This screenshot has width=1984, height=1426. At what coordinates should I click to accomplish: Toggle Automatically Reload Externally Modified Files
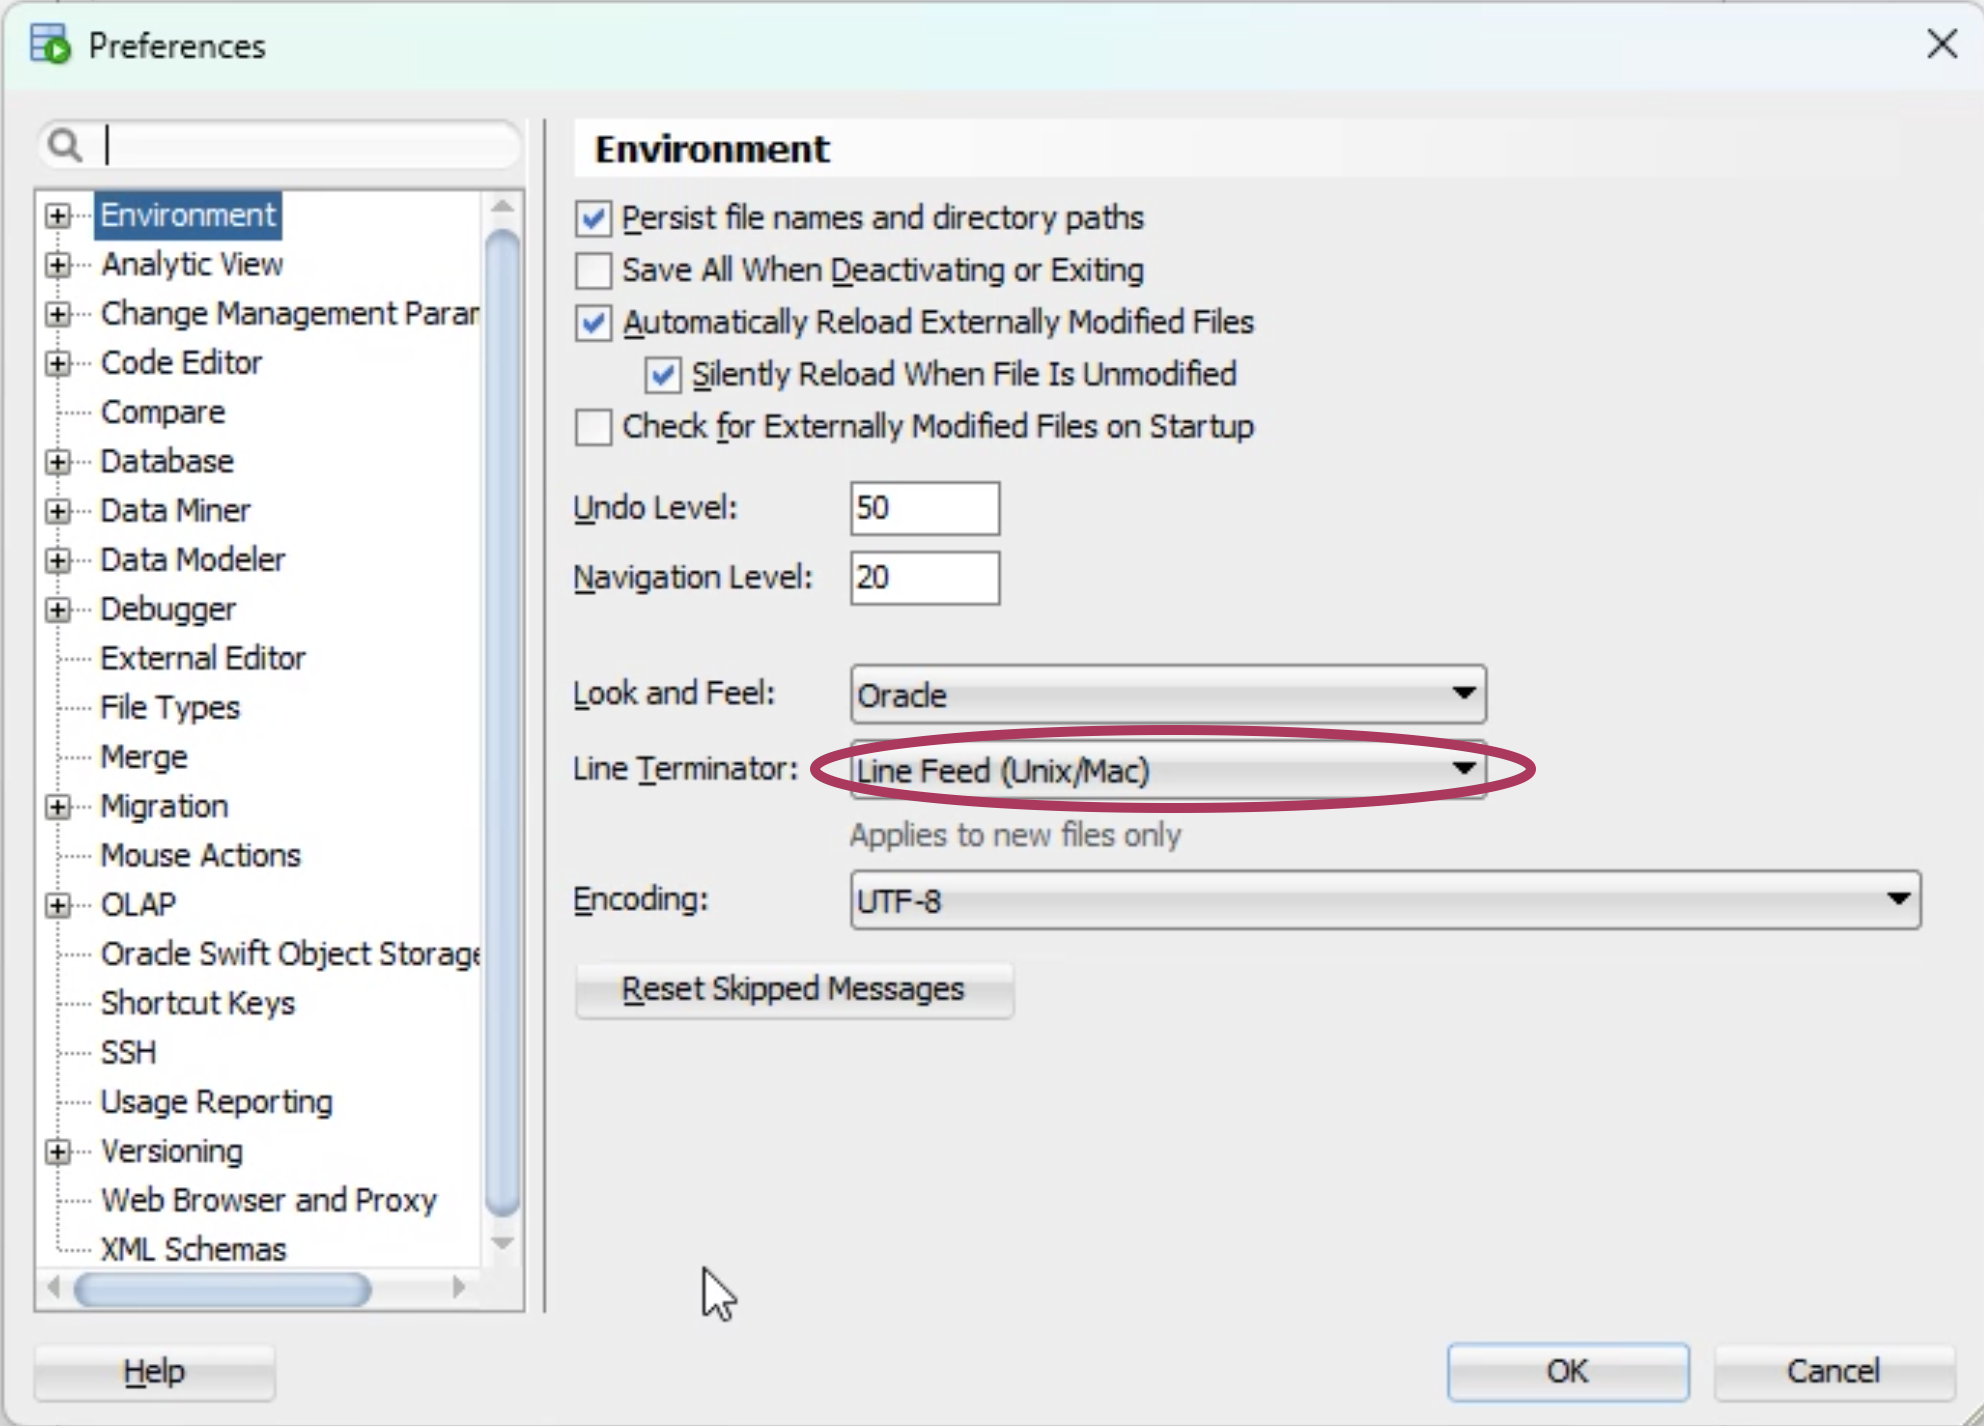coord(593,322)
